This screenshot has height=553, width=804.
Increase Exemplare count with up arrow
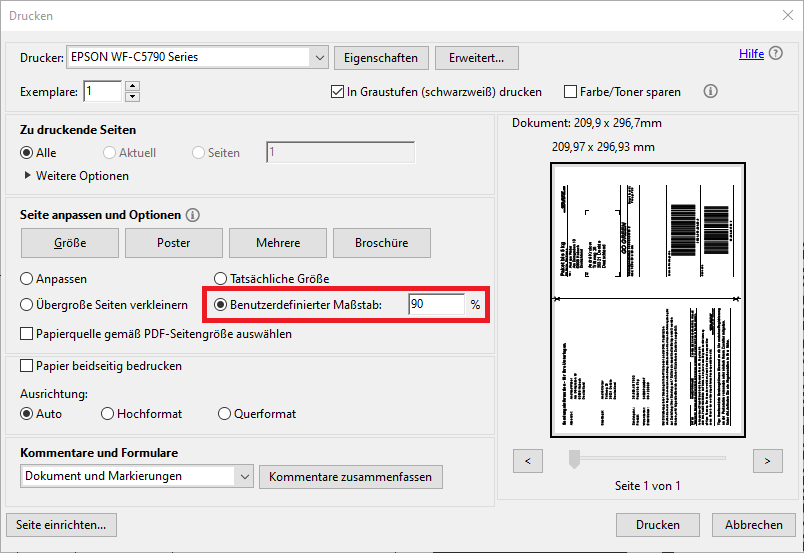pyautogui.click(x=132, y=86)
